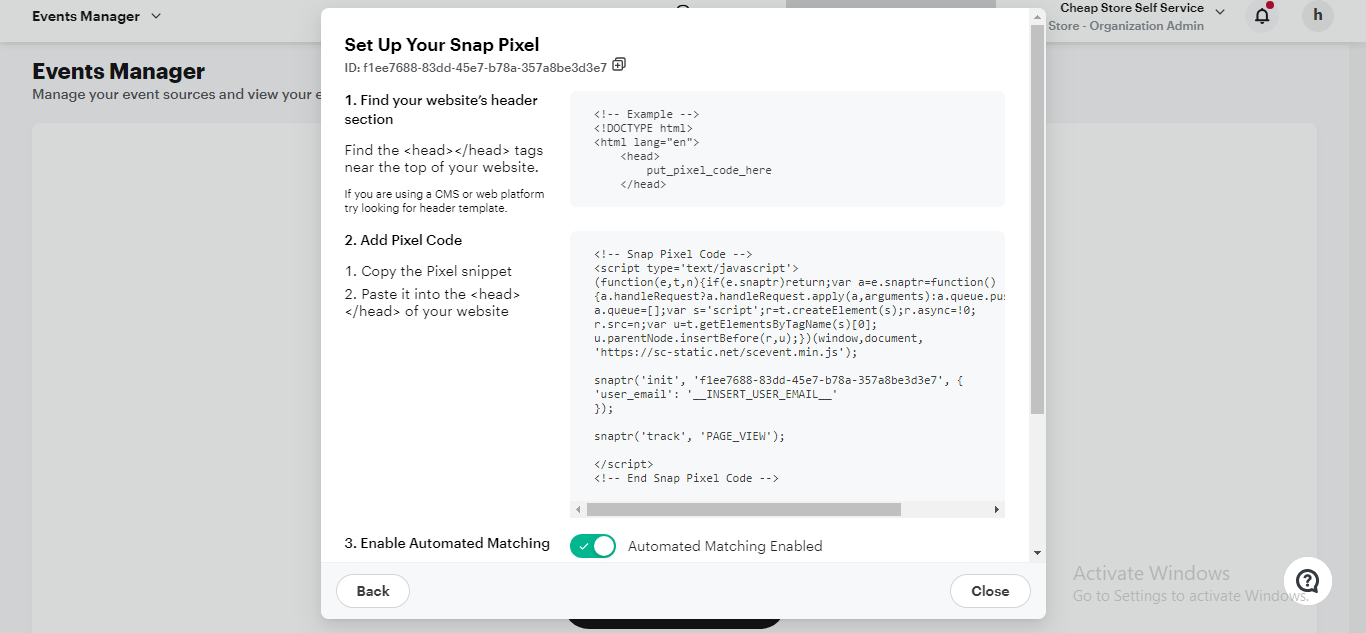Expand the Events Manager dropdown

coord(155,16)
